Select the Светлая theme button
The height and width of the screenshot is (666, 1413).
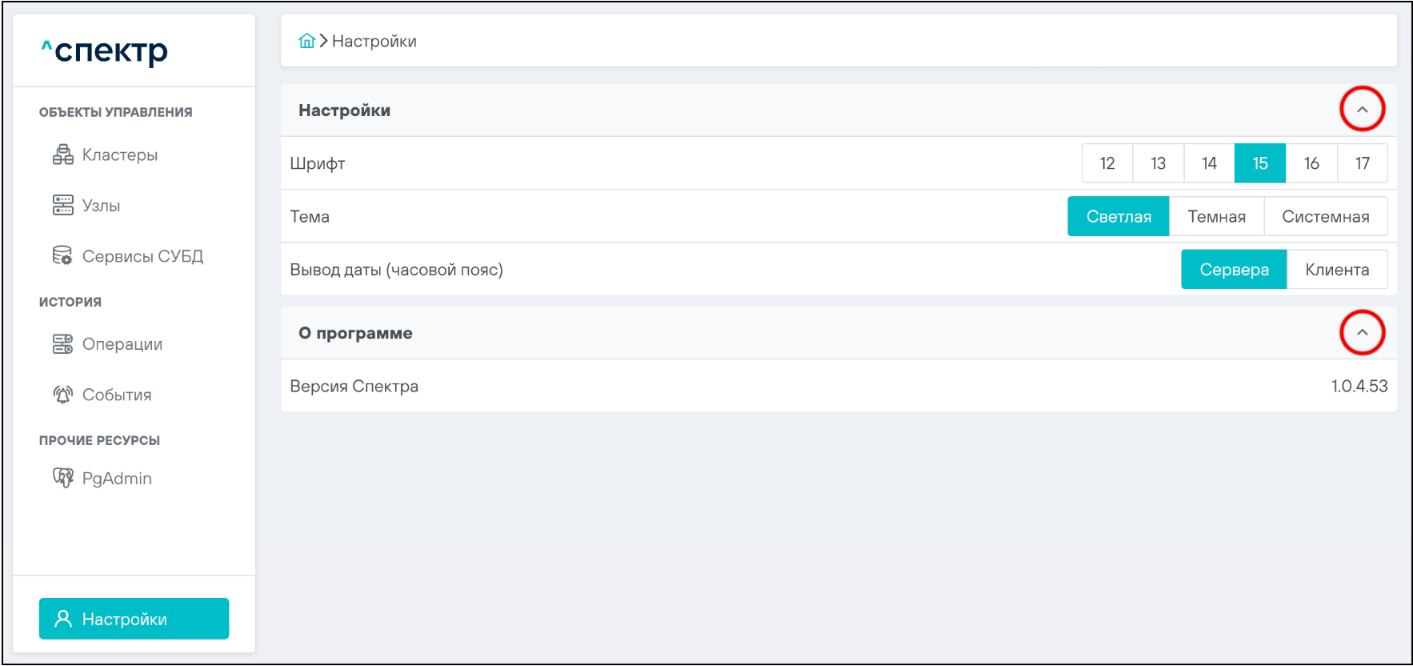(x=1118, y=217)
